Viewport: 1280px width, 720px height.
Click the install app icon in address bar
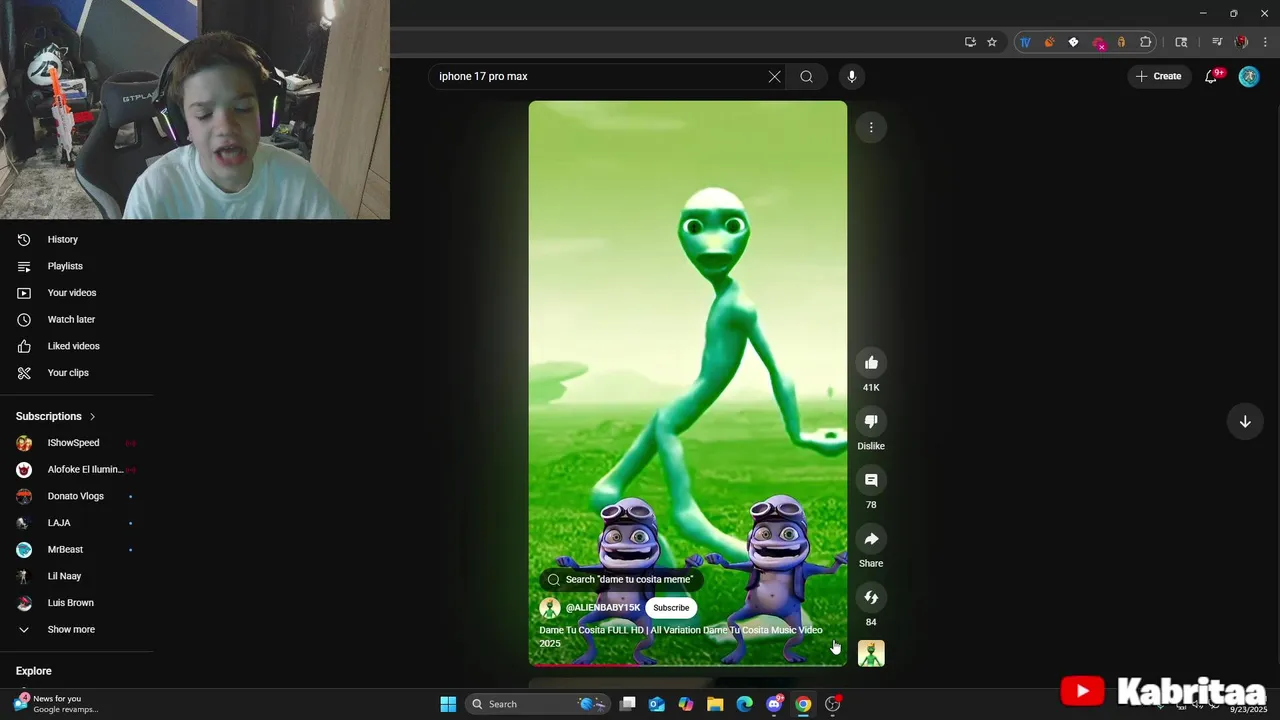click(970, 42)
